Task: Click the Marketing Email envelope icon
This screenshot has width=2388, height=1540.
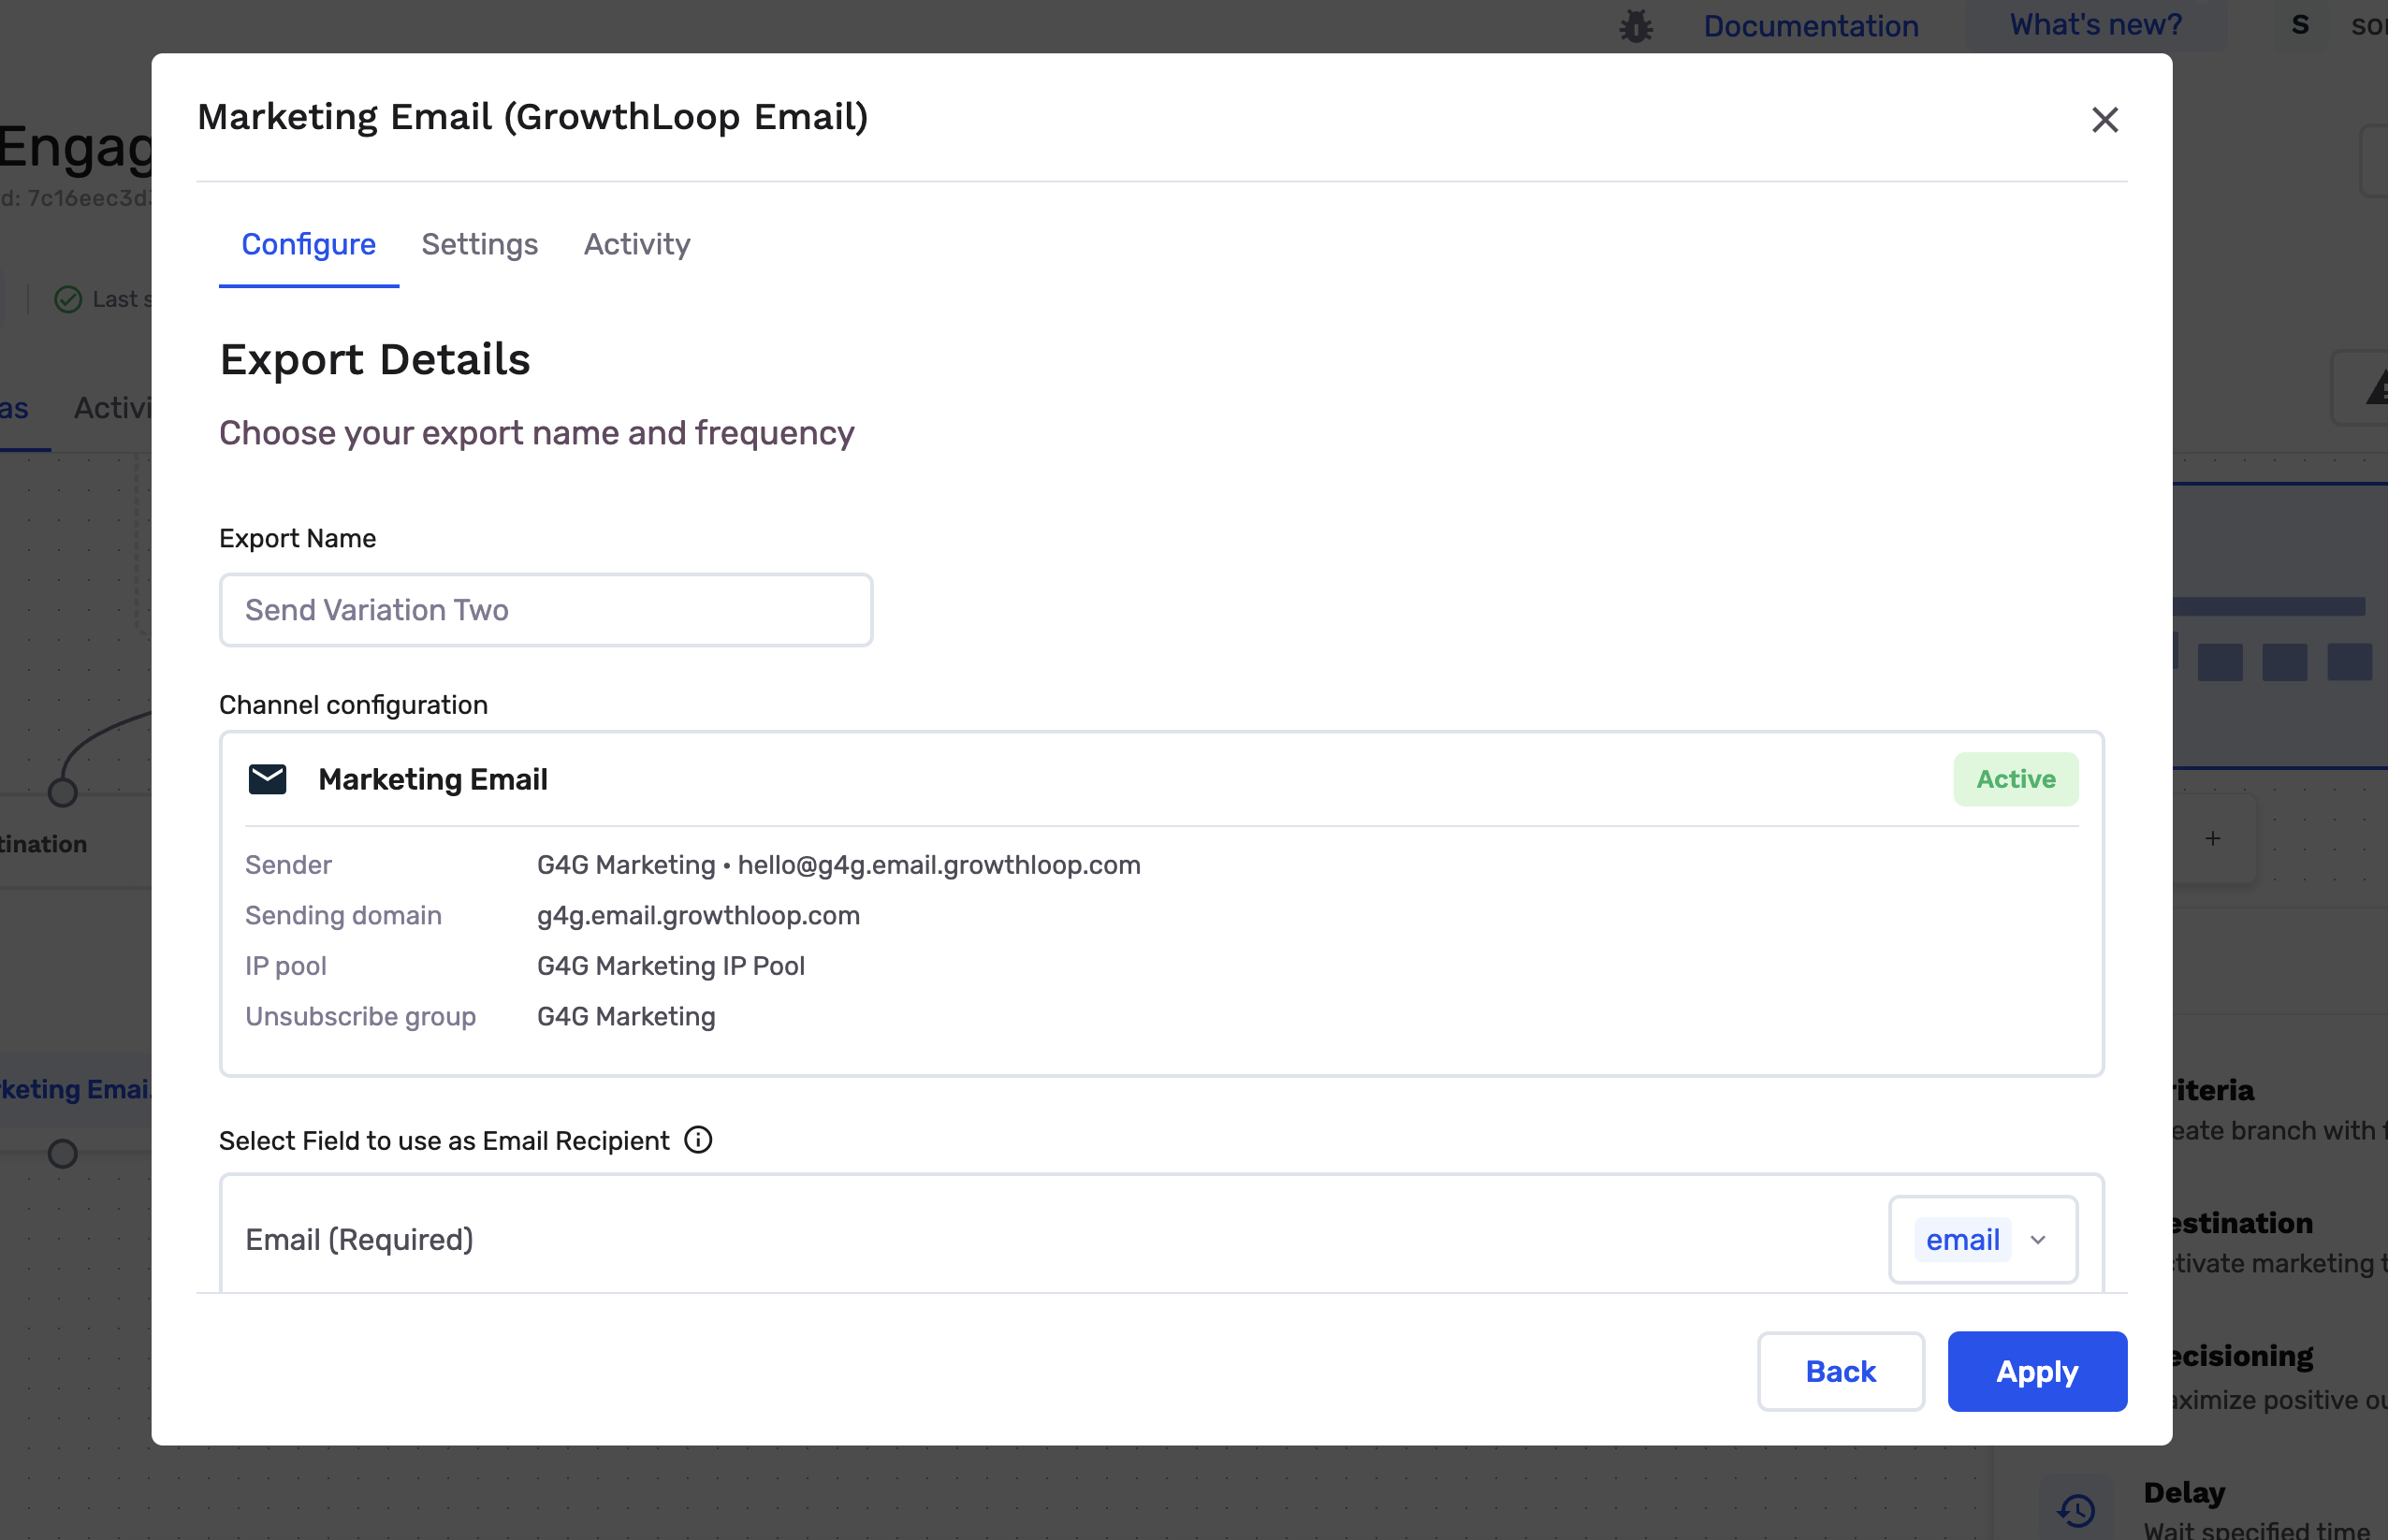Action: pos(267,779)
